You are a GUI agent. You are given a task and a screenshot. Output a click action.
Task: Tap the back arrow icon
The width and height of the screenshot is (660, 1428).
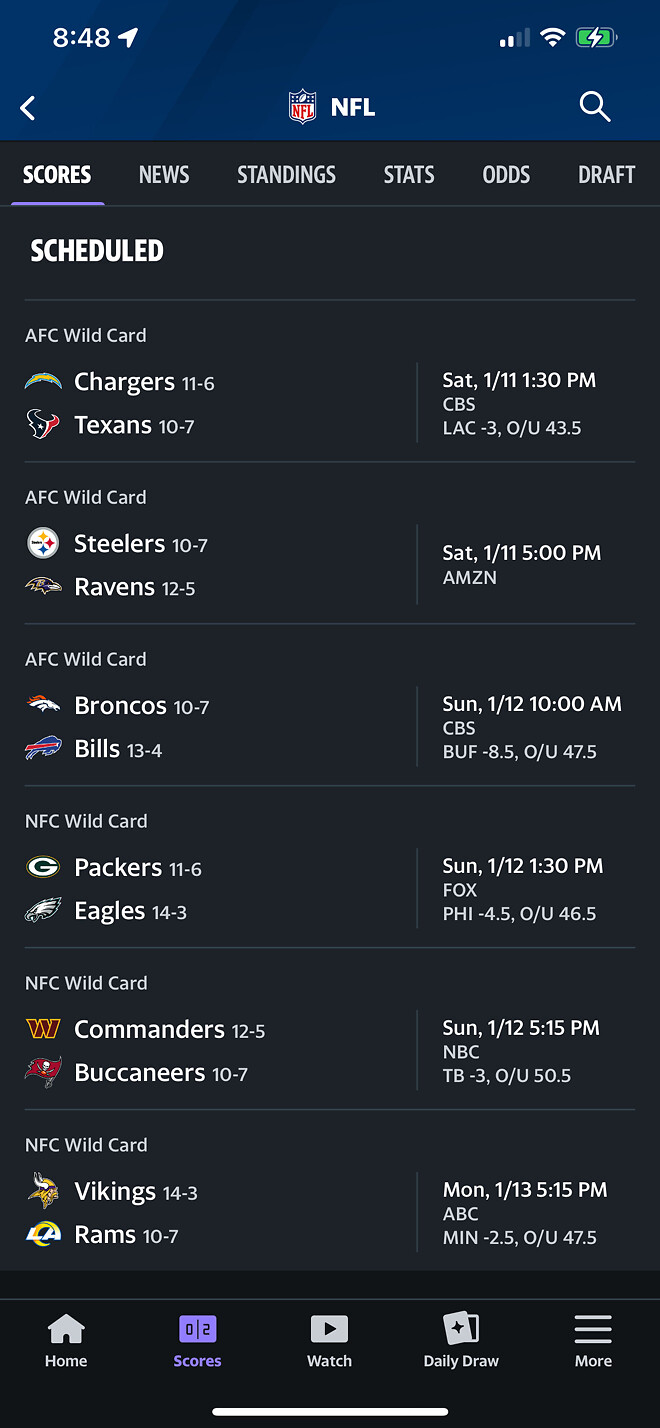click(x=28, y=108)
